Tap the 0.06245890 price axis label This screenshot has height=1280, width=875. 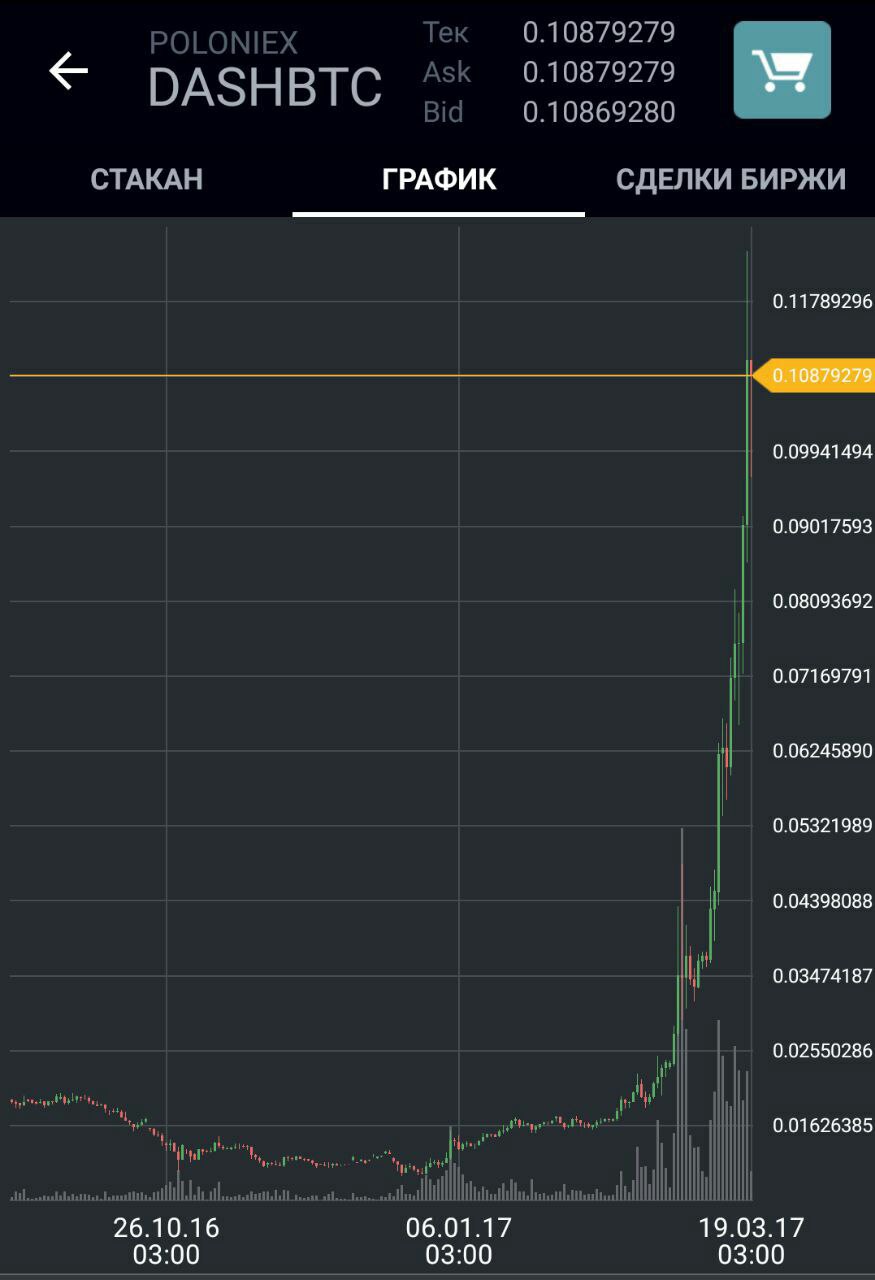click(823, 750)
